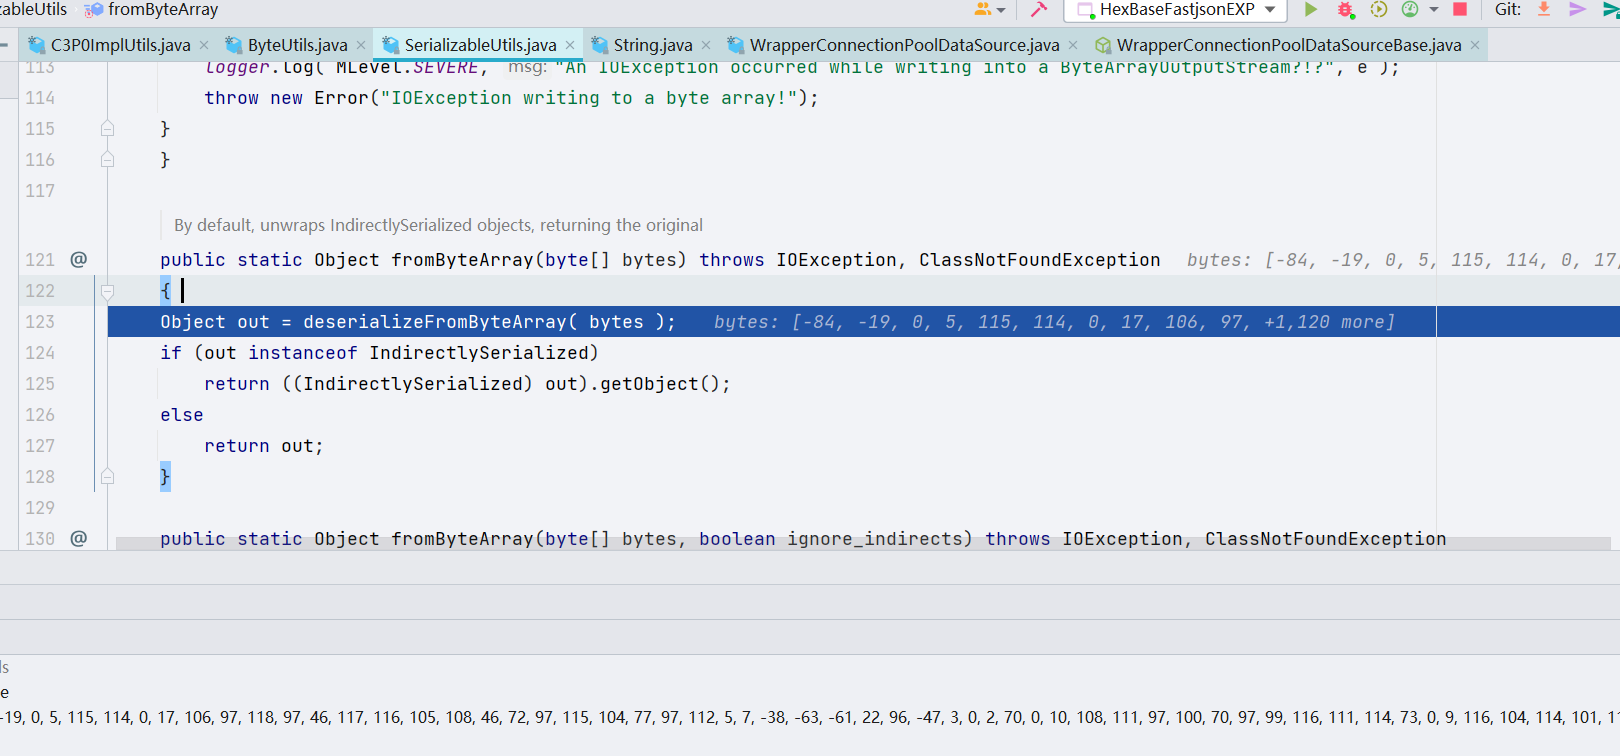Open WrapperConnectionPoolDataSource.java tab
Viewport: 1620px width, 756px height.
(x=904, y=45)
